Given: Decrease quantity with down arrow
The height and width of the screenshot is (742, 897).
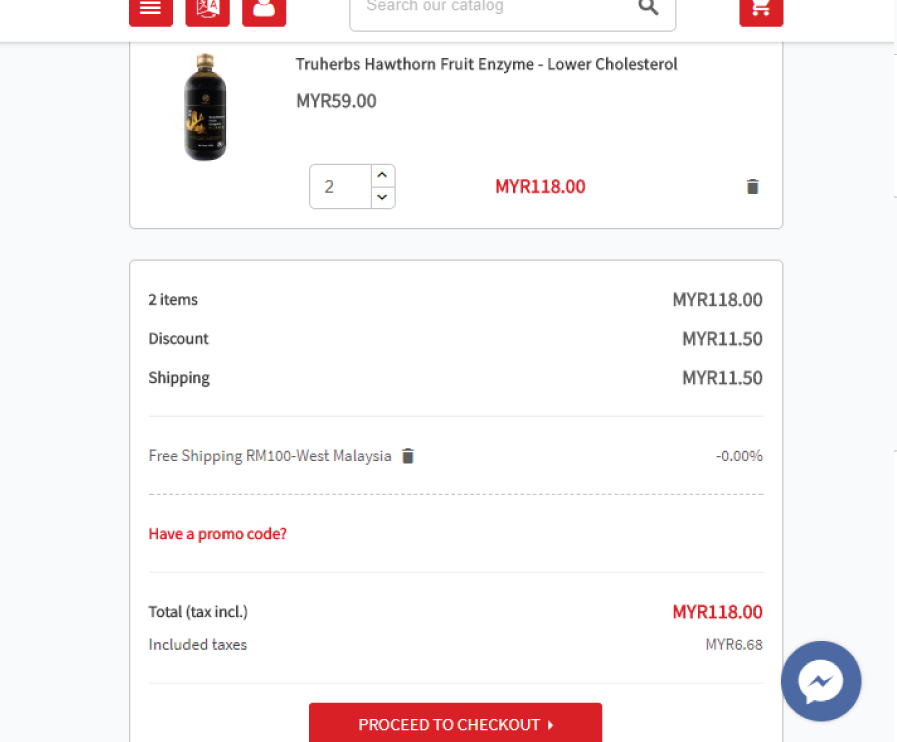Looking at the screenshot, I should [x=383, y=197].
